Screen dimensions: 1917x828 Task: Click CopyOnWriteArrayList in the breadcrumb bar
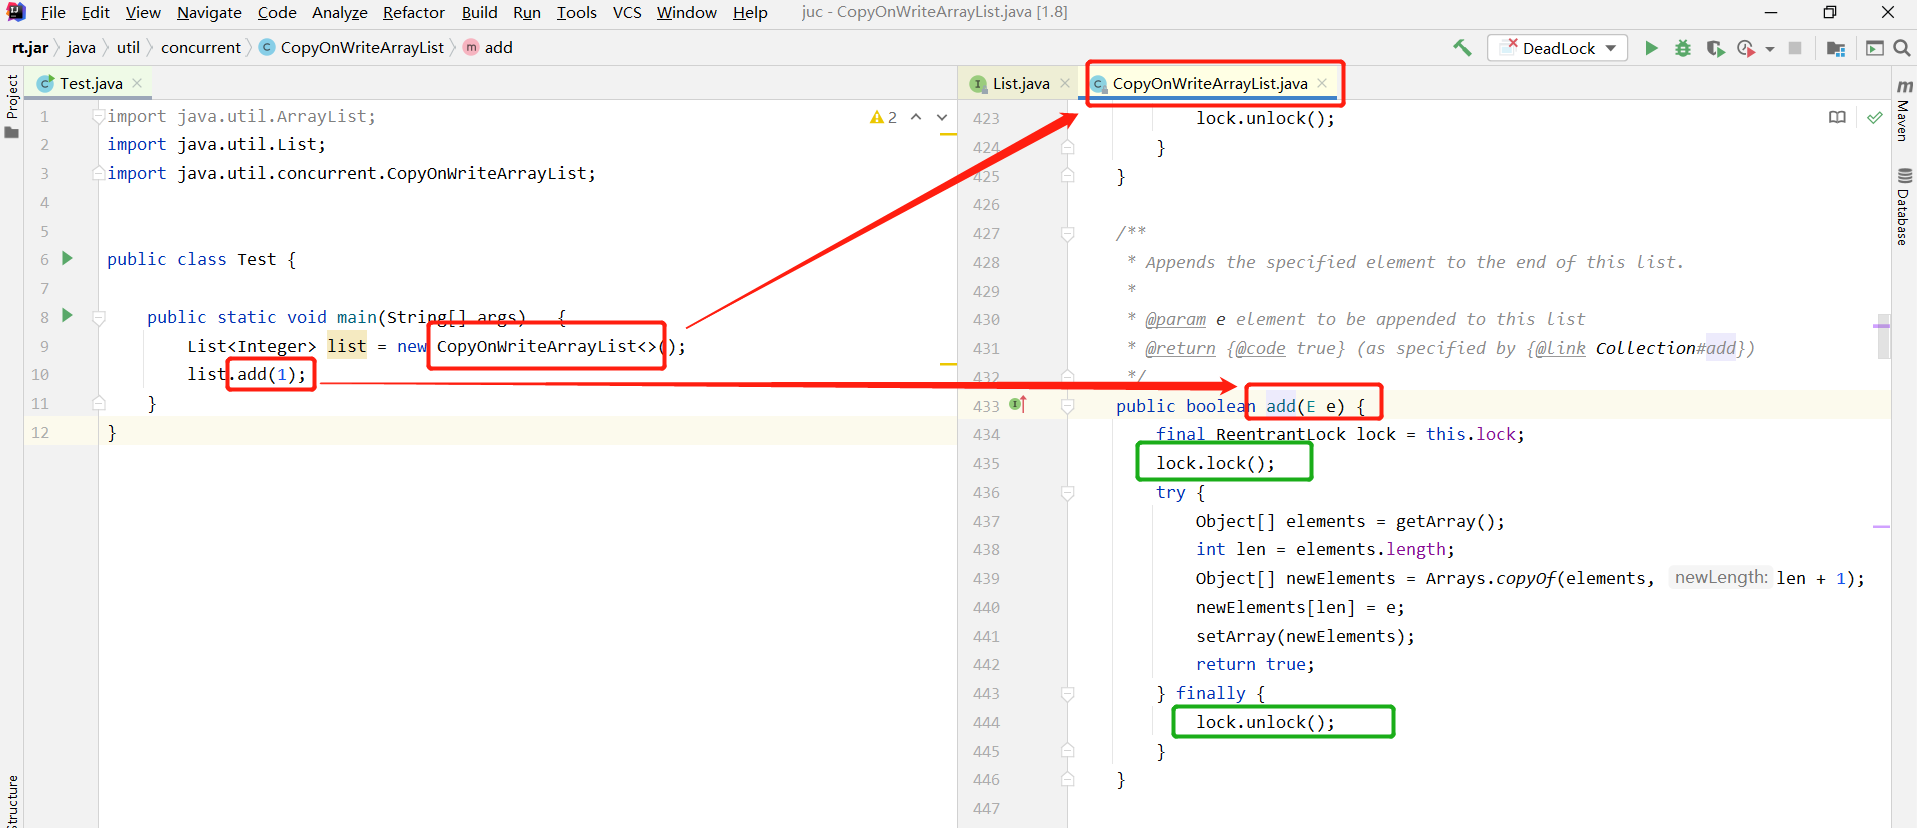(352, 47)
